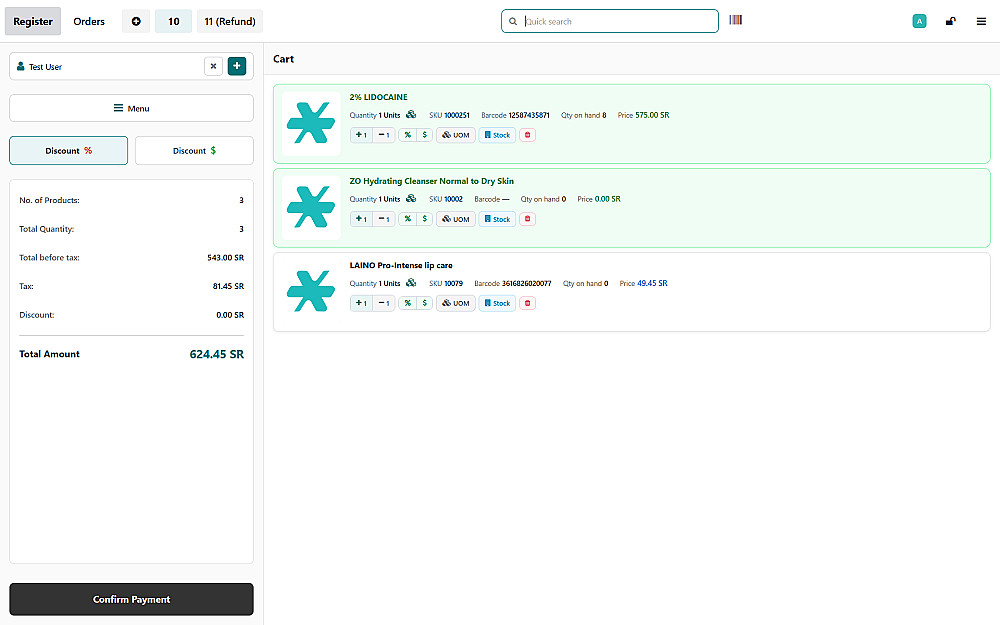
Task: Click barcode 12587435871
Action: tap(529, 115)
